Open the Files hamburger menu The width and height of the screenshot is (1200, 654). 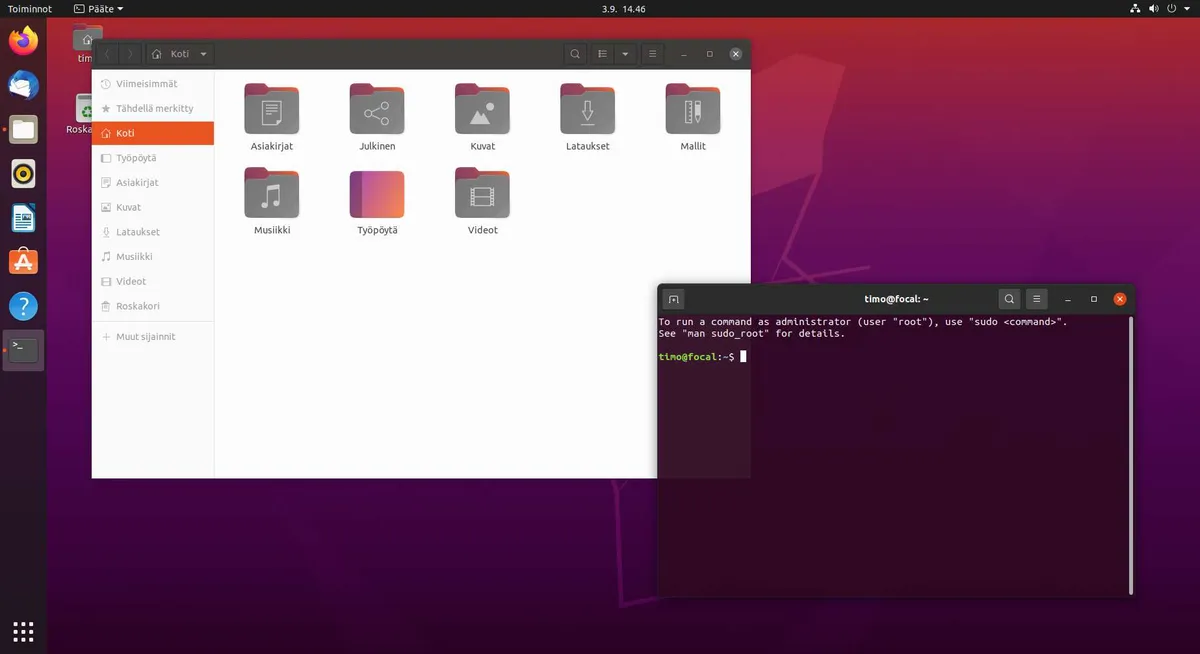tap(652, 53)
